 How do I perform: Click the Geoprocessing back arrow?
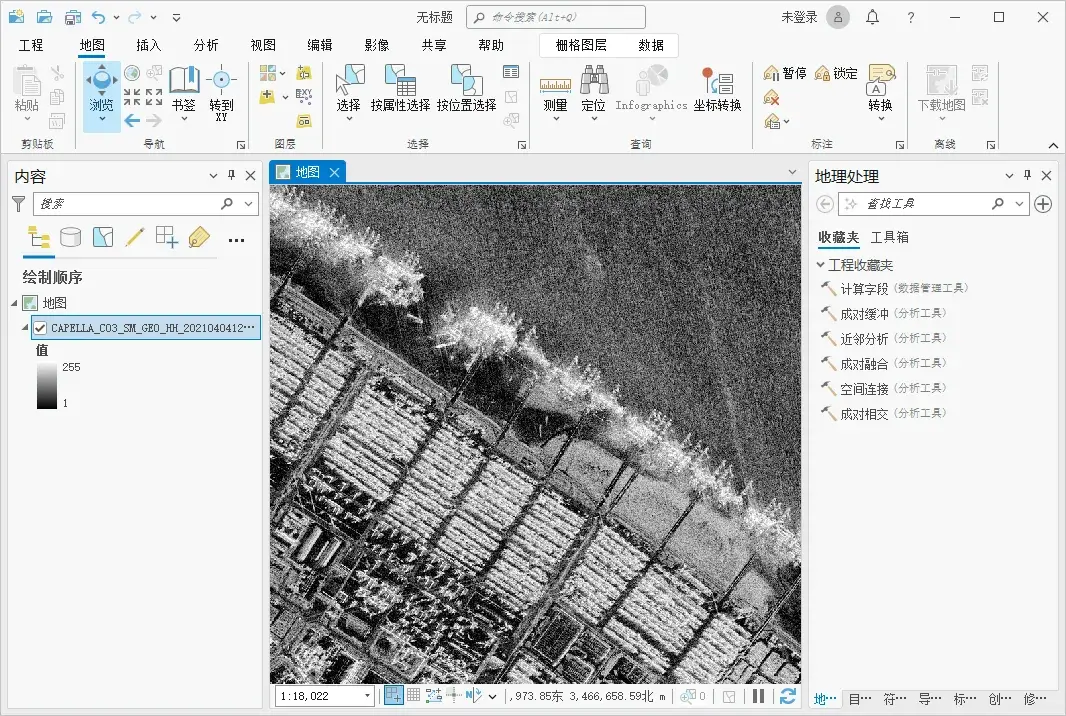[825, 203]
